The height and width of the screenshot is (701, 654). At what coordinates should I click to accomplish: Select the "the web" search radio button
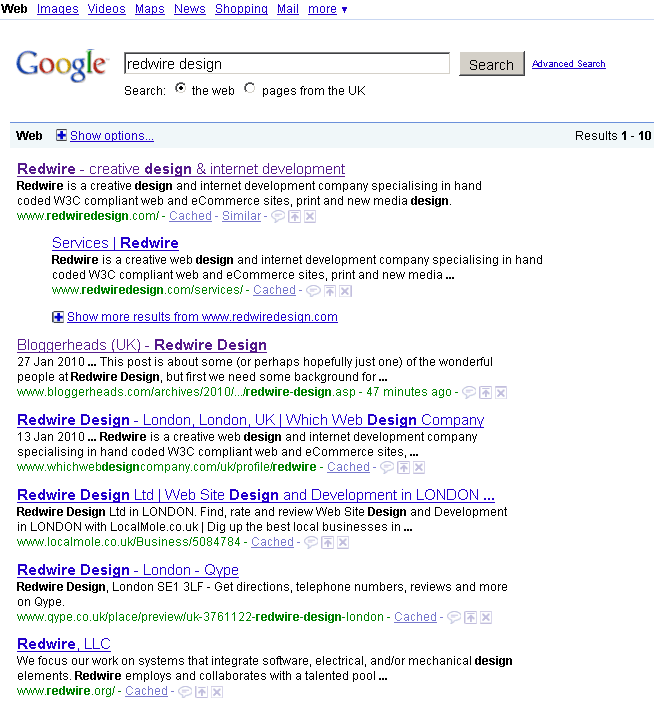pyautogui.click(x=180, y=89)
